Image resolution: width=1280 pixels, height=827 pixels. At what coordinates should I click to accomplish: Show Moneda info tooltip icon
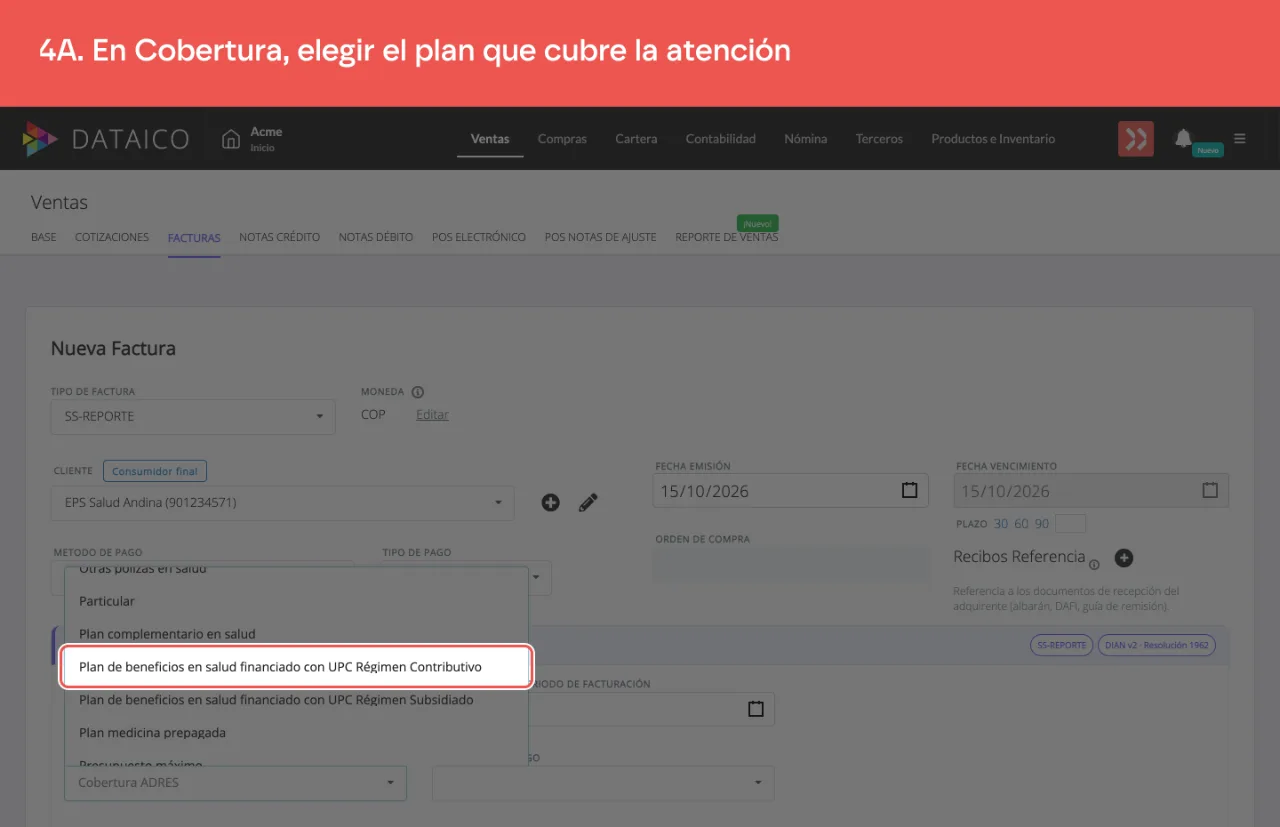pos(418,392)
